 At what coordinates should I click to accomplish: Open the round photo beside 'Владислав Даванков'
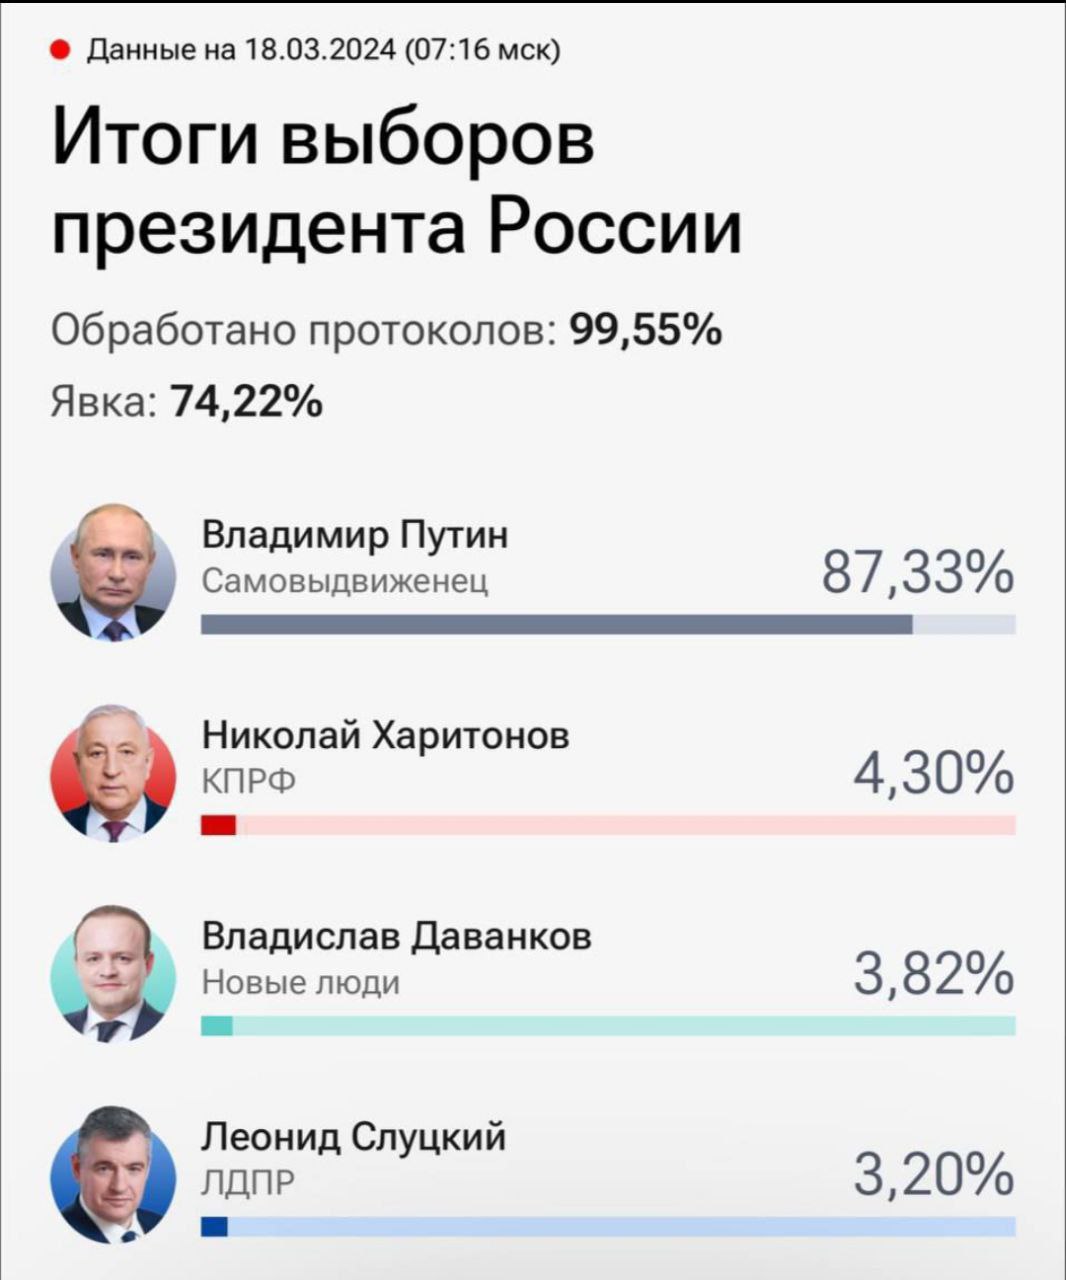112,973
